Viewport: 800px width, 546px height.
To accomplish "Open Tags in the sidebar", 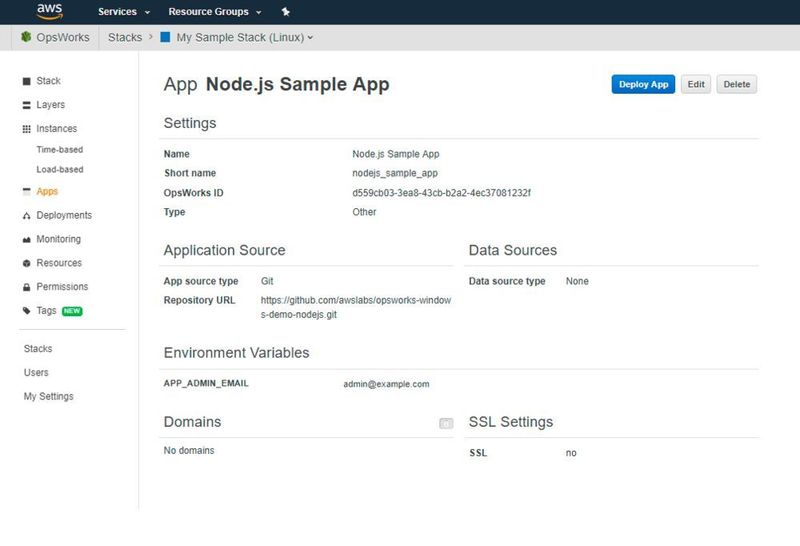I will [x=46, y=310].
